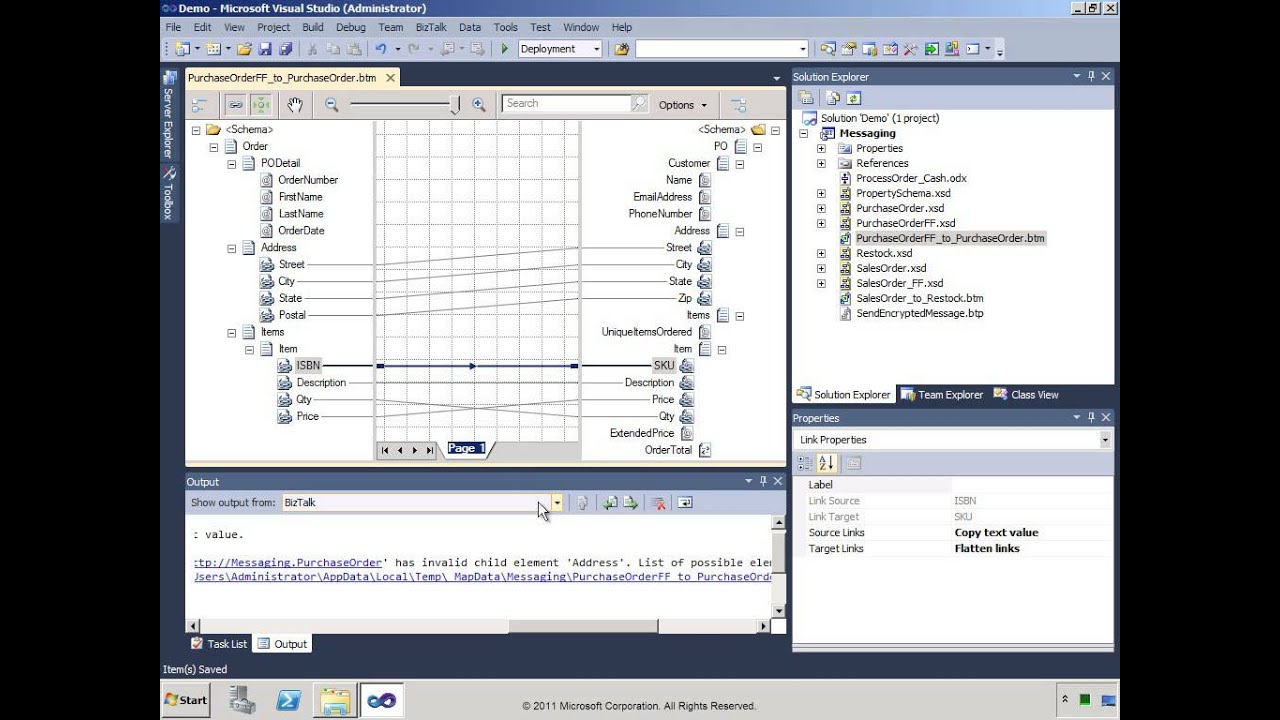1280x720 pixels.
Task: Click the zoom out magnifier in mapper toolbar
Action: click(x=332, y=104)
